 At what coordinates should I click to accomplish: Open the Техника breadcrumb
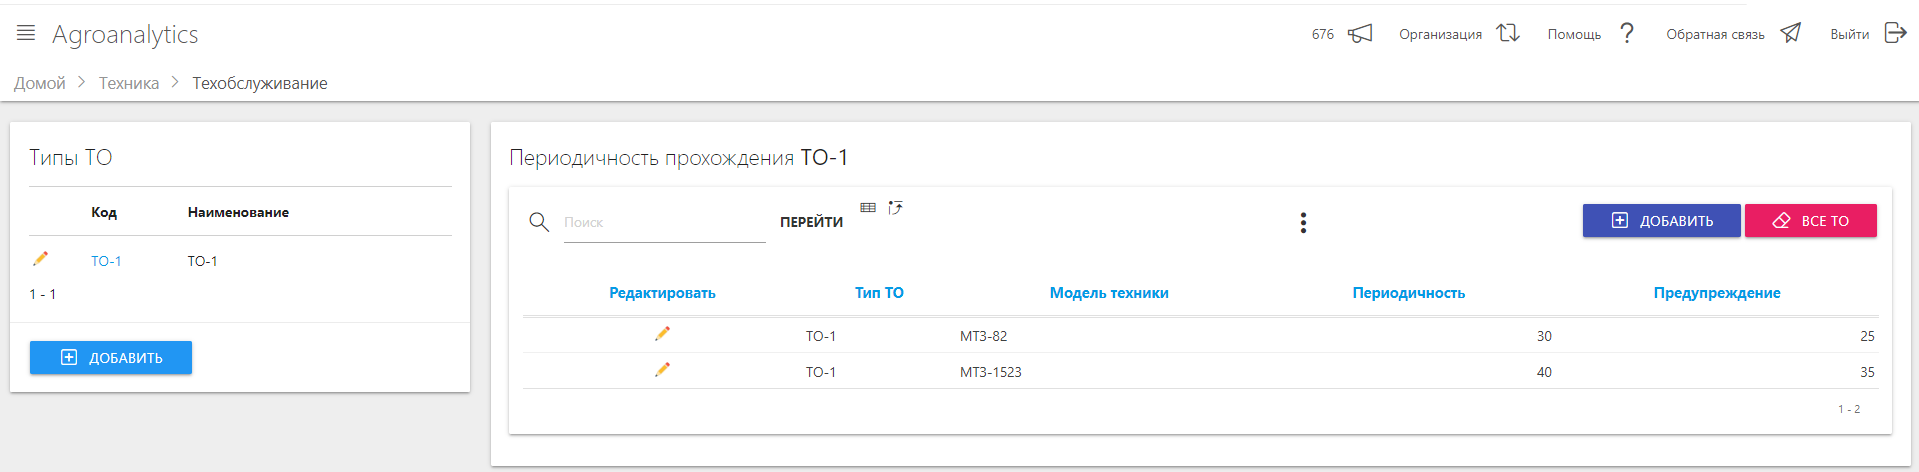click(129, 83)
